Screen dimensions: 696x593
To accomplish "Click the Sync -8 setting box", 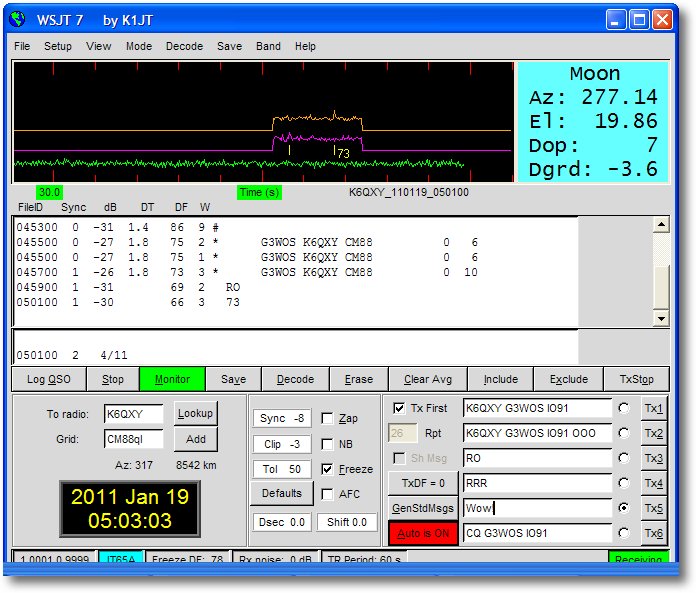I will 282,419.
